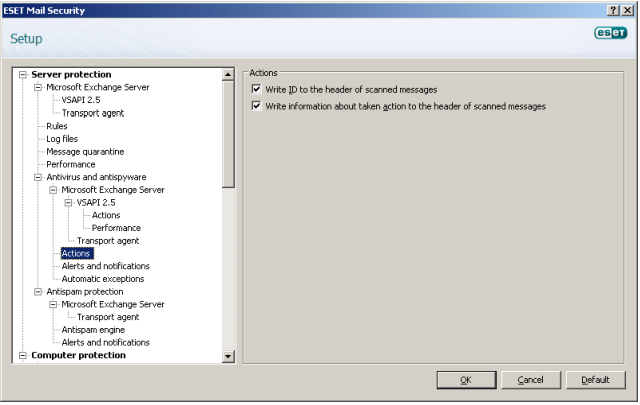Select Performance under Antivirus VSAPI 2.5

click(116, 228)
